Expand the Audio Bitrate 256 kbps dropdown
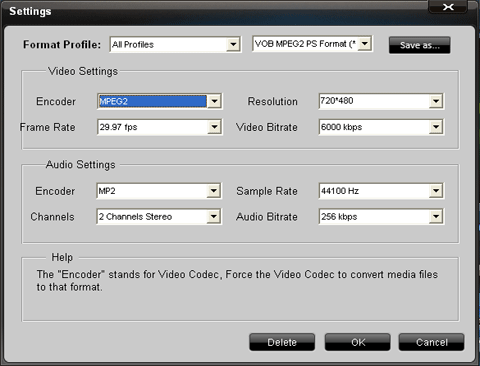 point(436,217)
